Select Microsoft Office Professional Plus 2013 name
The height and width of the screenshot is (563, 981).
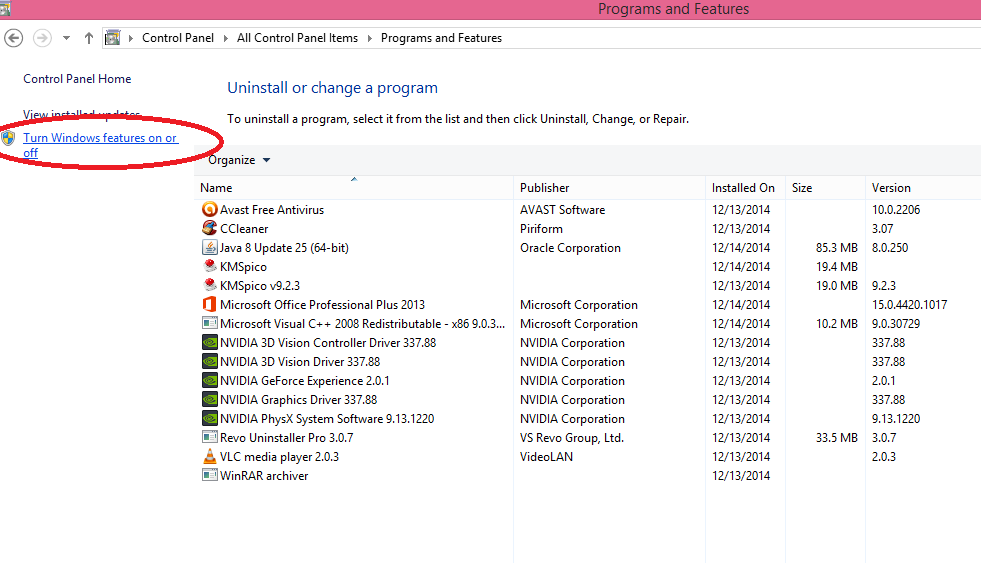(322, 305)
